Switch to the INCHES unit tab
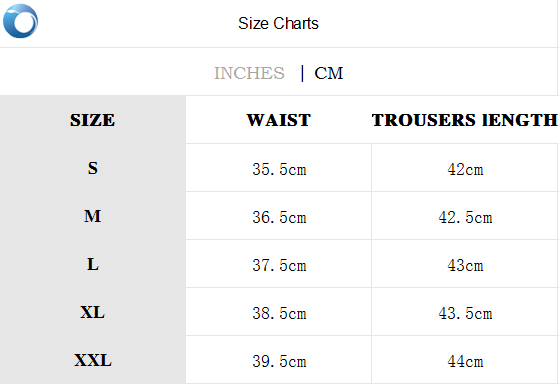559x384 pixels. tap(249, 73)
